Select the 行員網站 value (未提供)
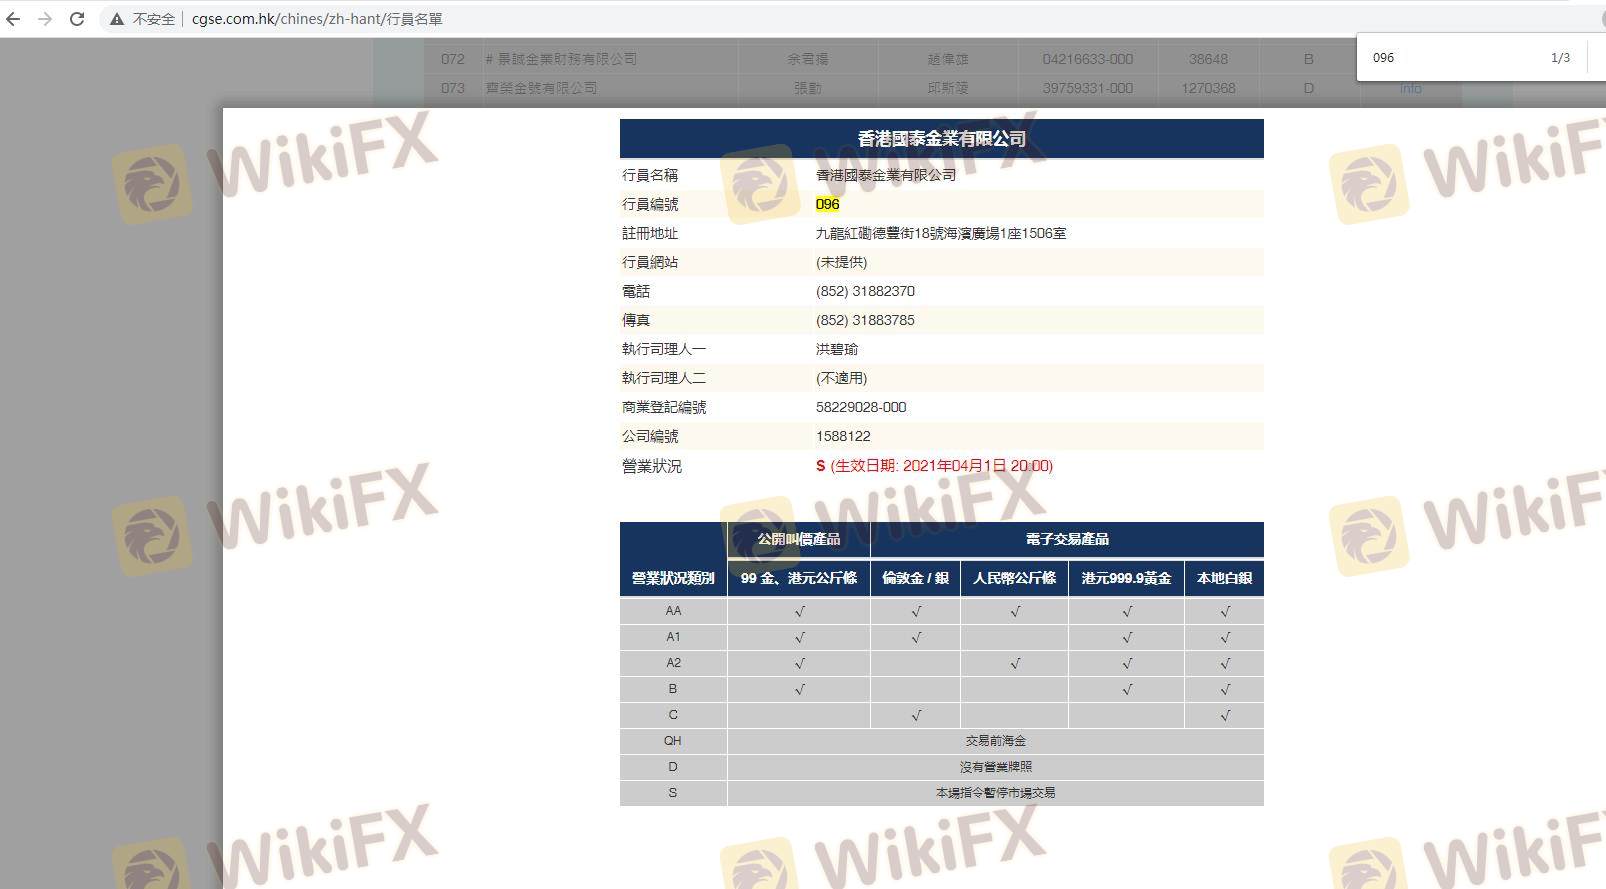 click(842, 262)
